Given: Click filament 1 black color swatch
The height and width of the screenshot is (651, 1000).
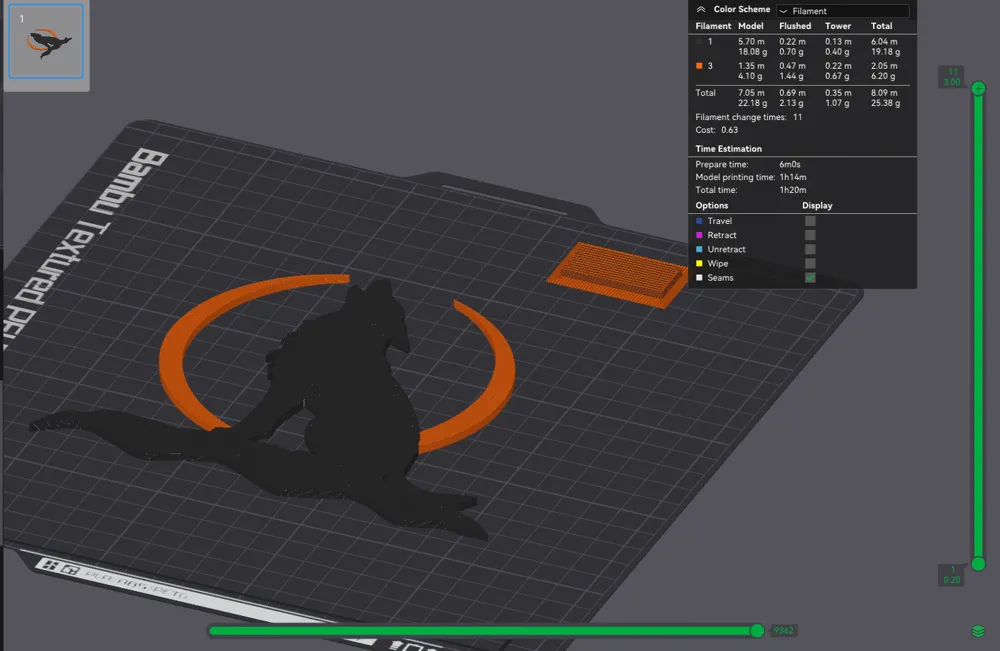Looking at the screenshot, I should [699, 41].
